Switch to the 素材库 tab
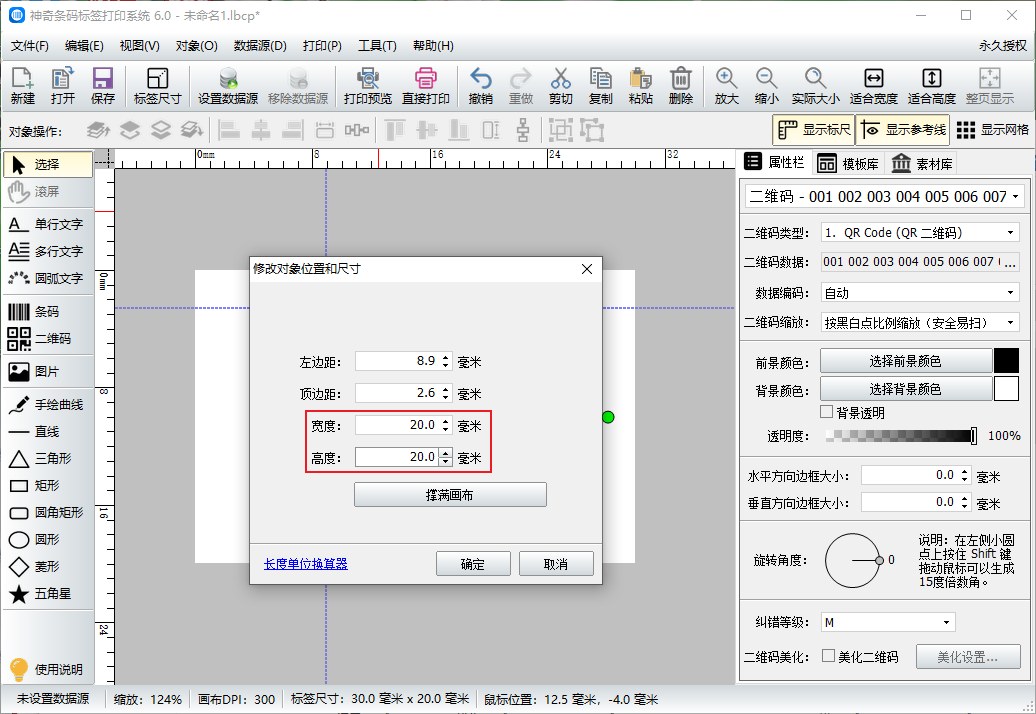The width and height of the screenshot is (1036, 714). 922,163
